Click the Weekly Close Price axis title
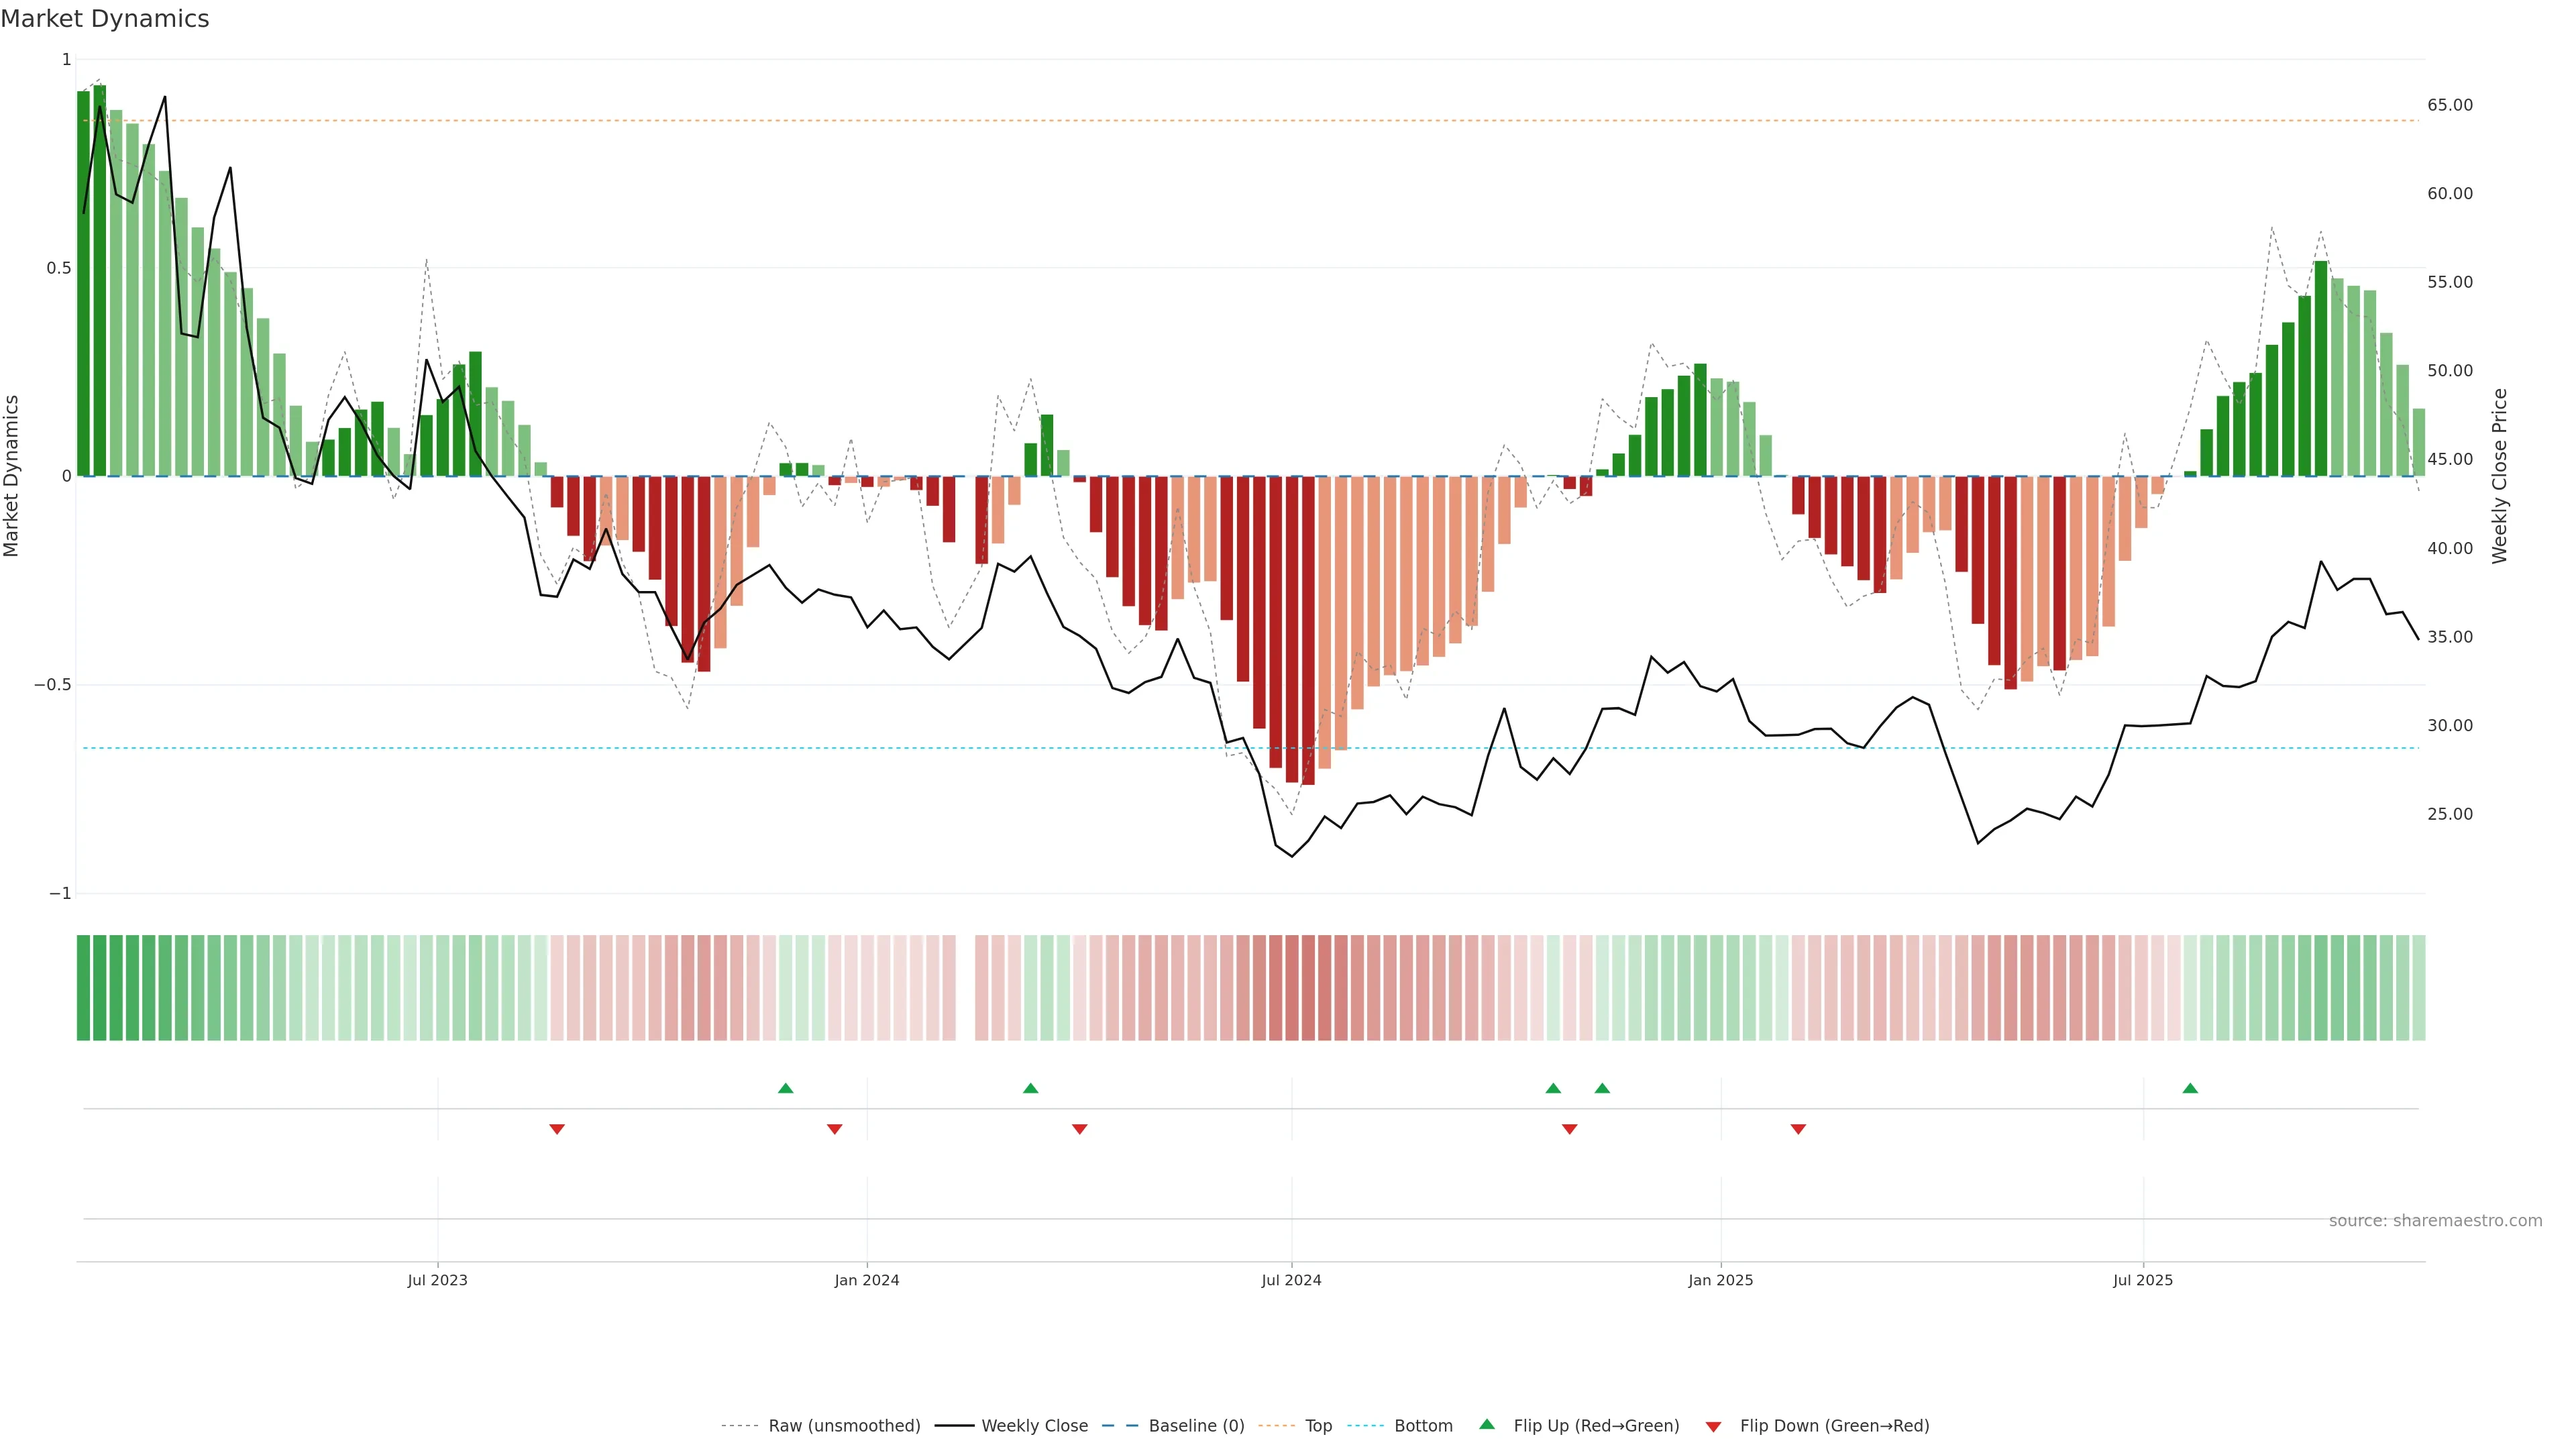Image resolution: width=2576 pixels, height=1449 pixels. (2499, 476)
